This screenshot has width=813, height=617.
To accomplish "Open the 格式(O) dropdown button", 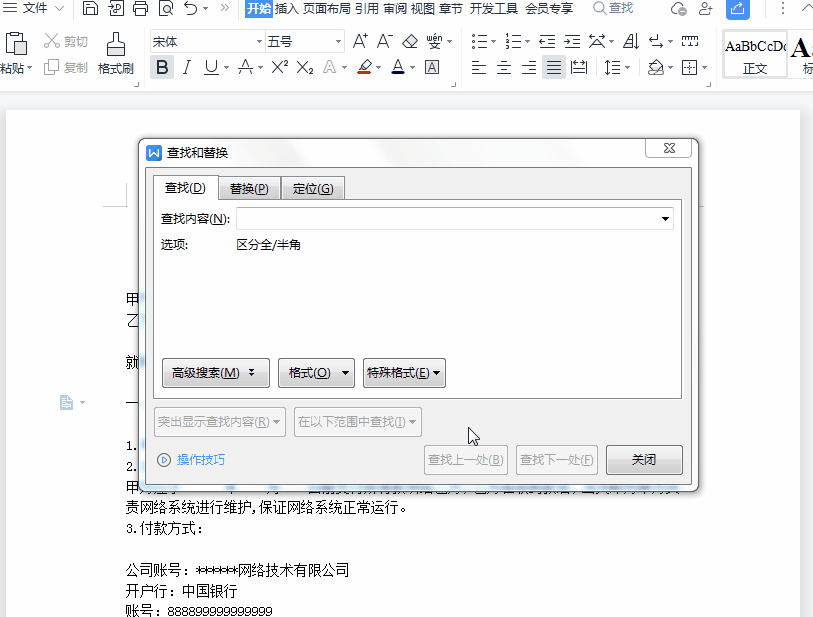I will click(316, 373).
